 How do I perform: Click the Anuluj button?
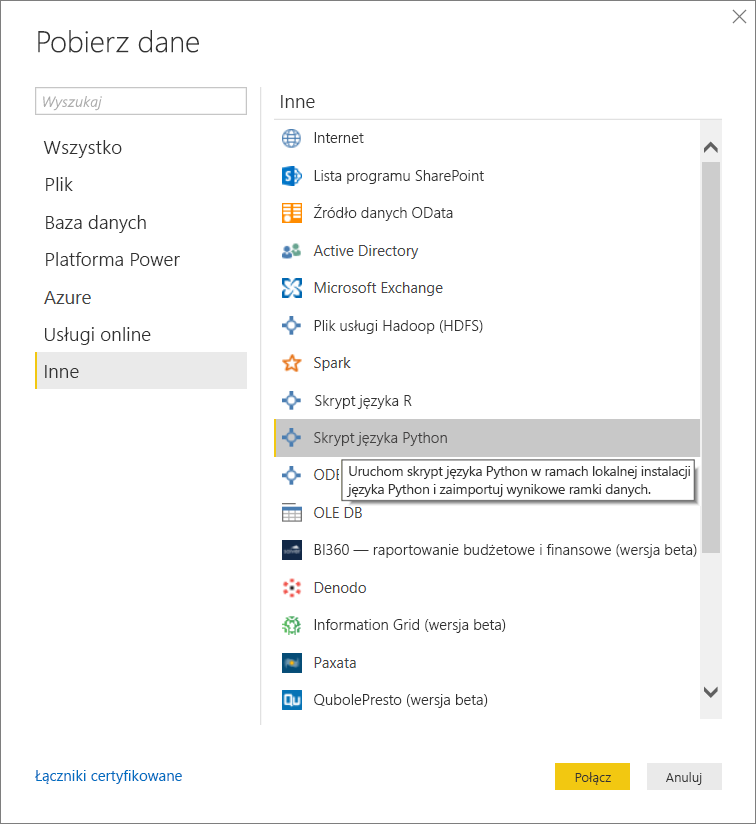(684, 777)
